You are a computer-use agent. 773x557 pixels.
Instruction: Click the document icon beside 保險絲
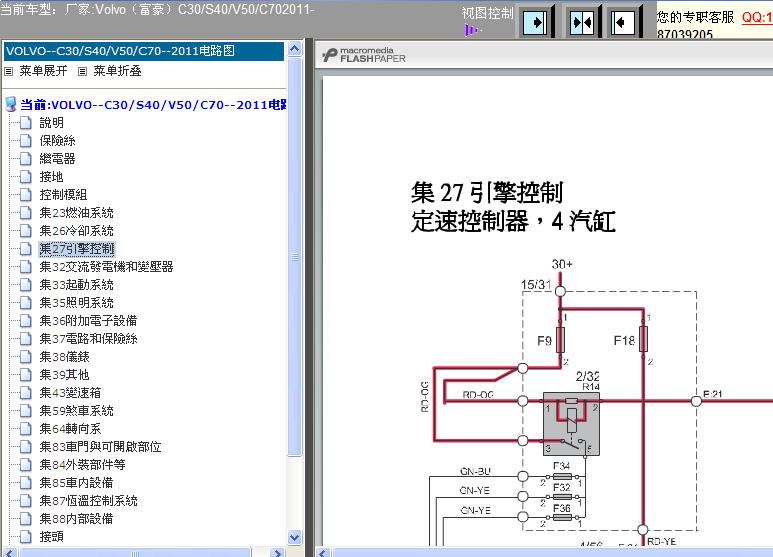point(26,141)
